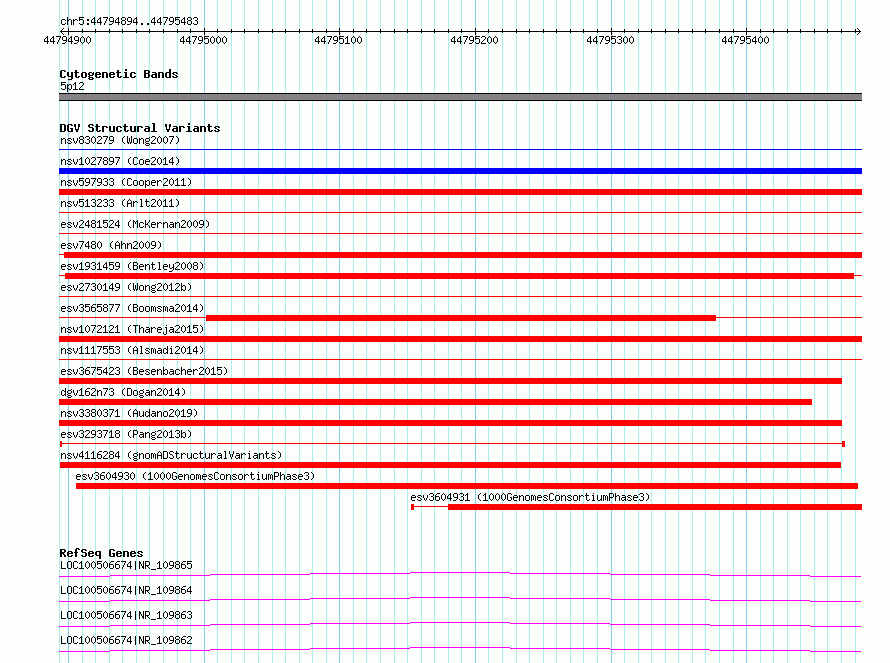The image size is (890, 663).
Task: Click the blue nsv1027897 variant bar
Action: point(460,171)
